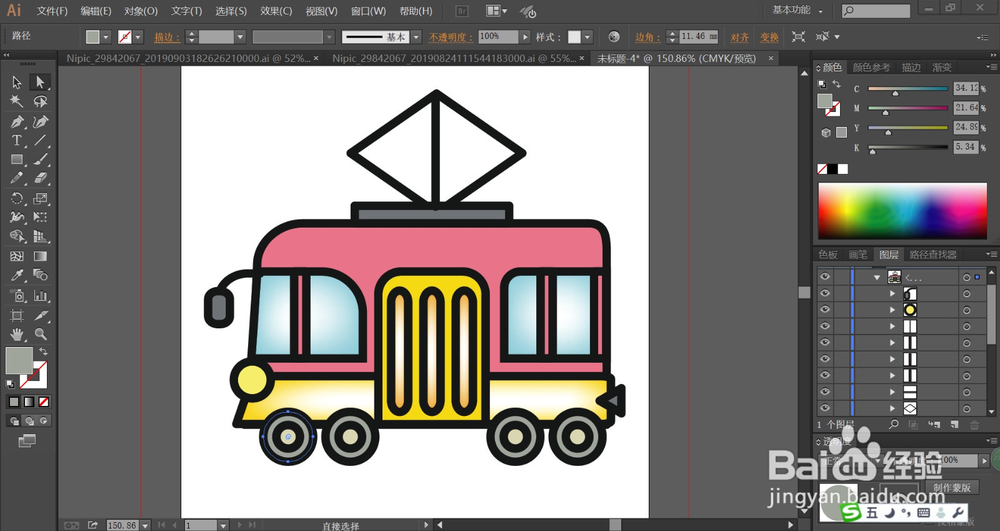Select the Scale tool
Image resolution: width=1000 pixels, height=531 pixels.
40,198
